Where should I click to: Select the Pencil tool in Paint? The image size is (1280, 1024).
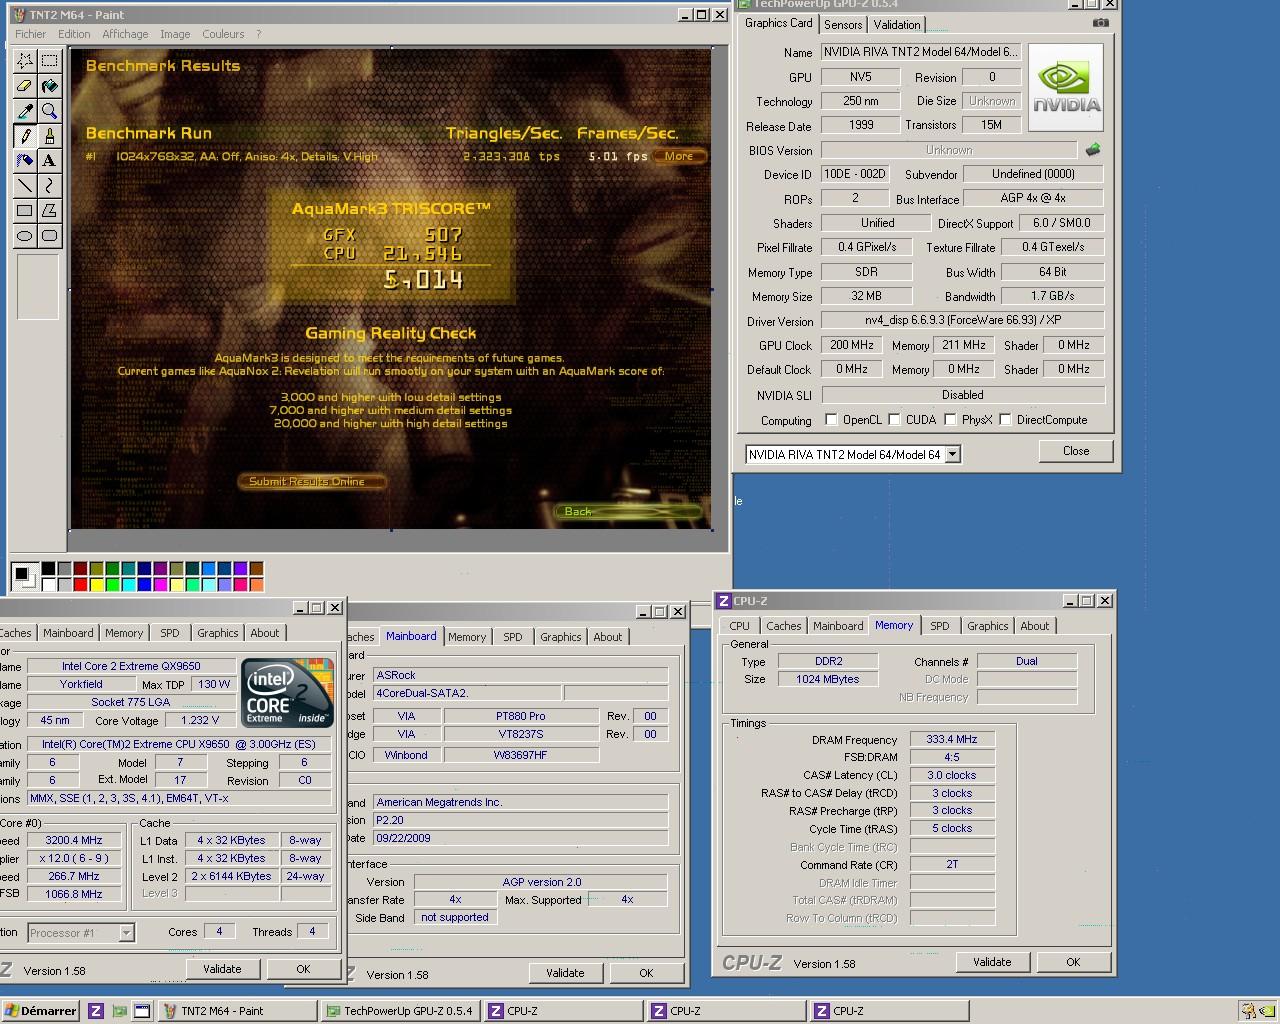pos(24,136)
